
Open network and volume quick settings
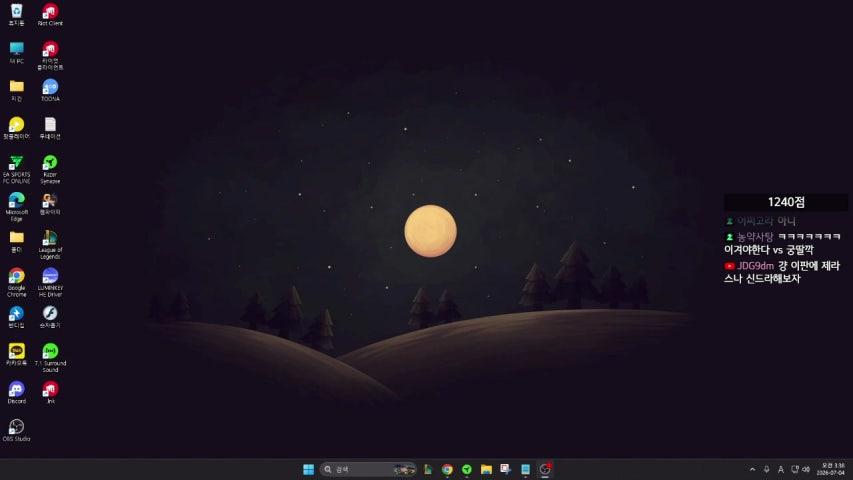pyautogui.click(x=800, y=469)
